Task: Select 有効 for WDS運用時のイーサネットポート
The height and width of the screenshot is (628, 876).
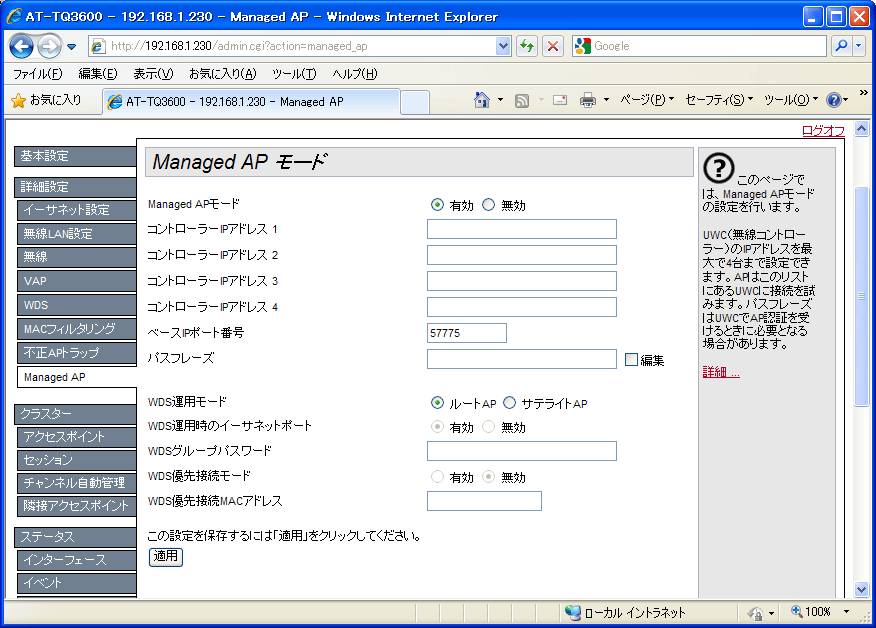Action: click(x=437, y=427)
